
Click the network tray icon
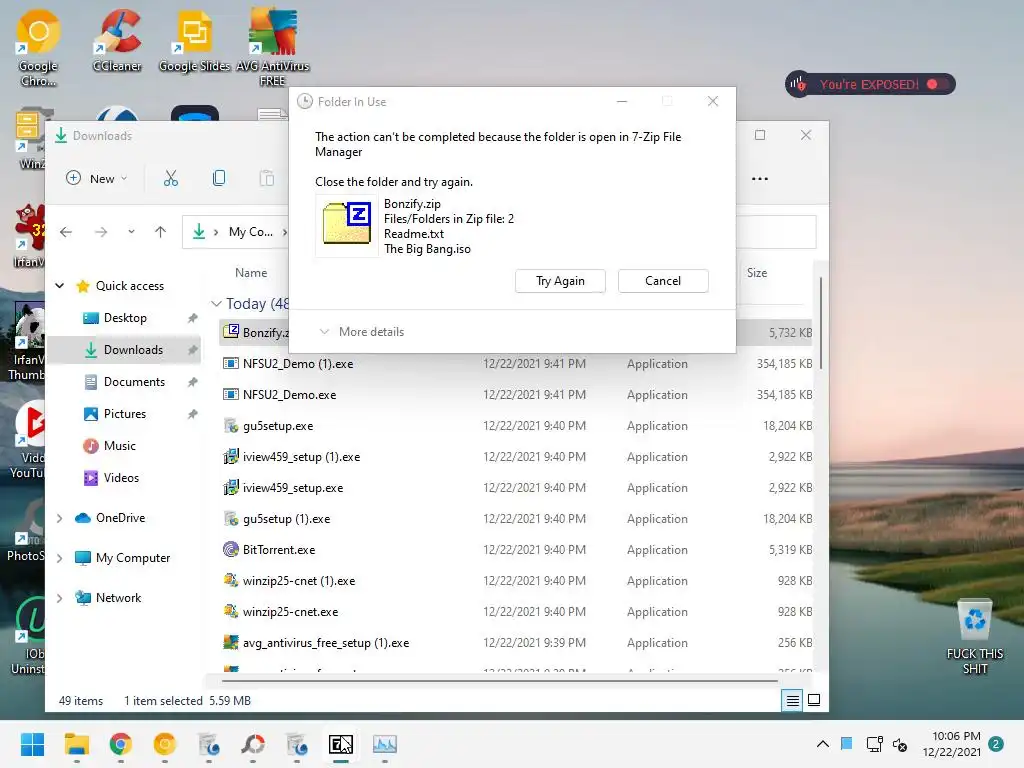[x=874, y=744]
